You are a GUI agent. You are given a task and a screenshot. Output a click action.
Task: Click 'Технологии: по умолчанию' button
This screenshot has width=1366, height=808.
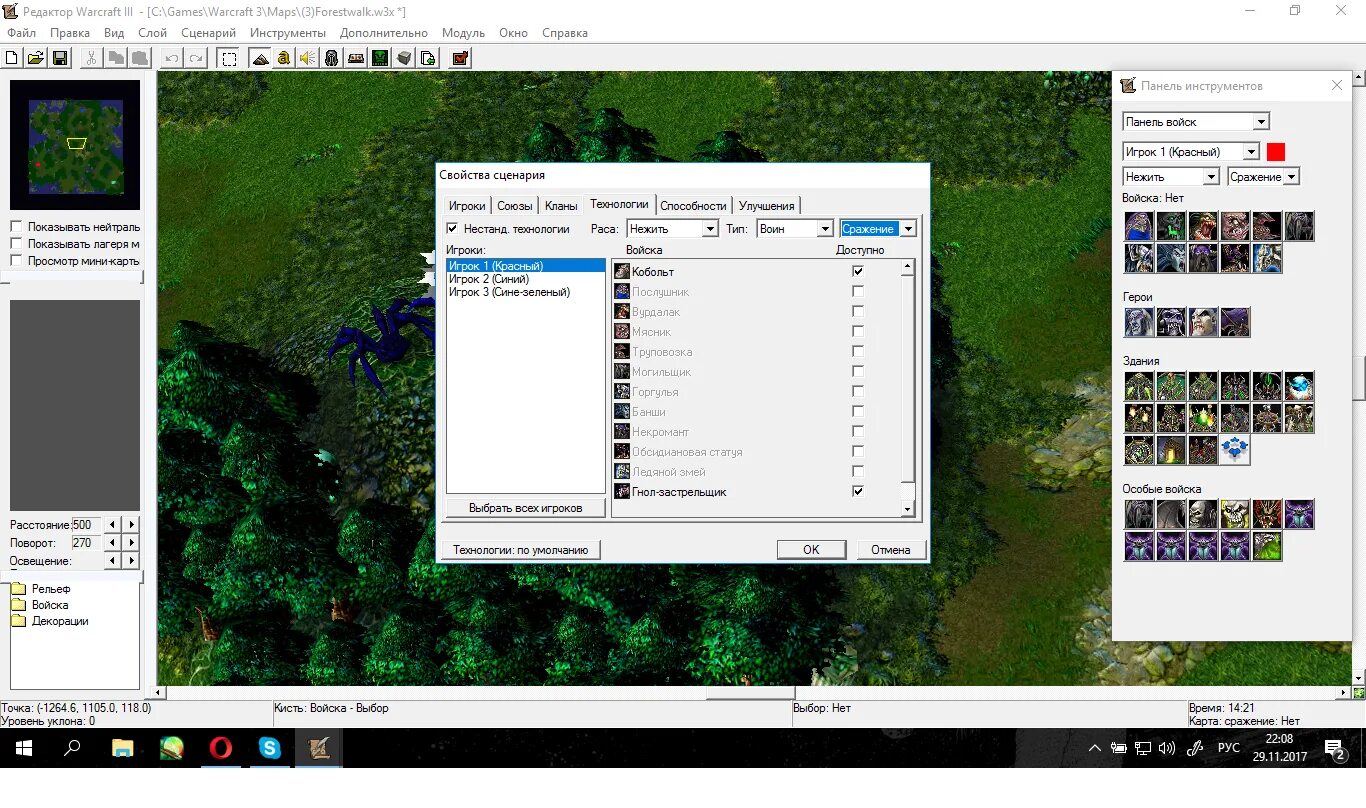[520, 550]
